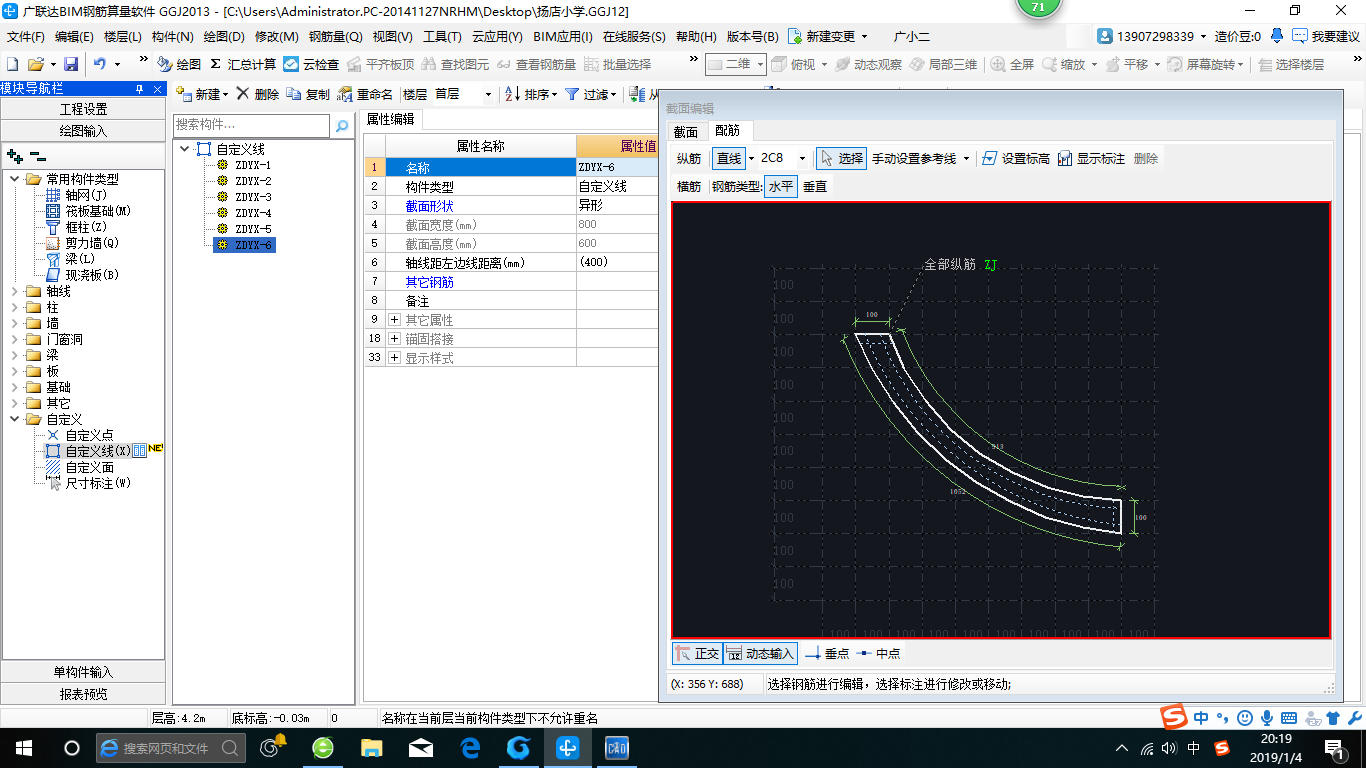The height and width of the screenshot is (768, 1366).
Task: Pin the 模块导航栏 navigation panel
Action: (139, 89)
